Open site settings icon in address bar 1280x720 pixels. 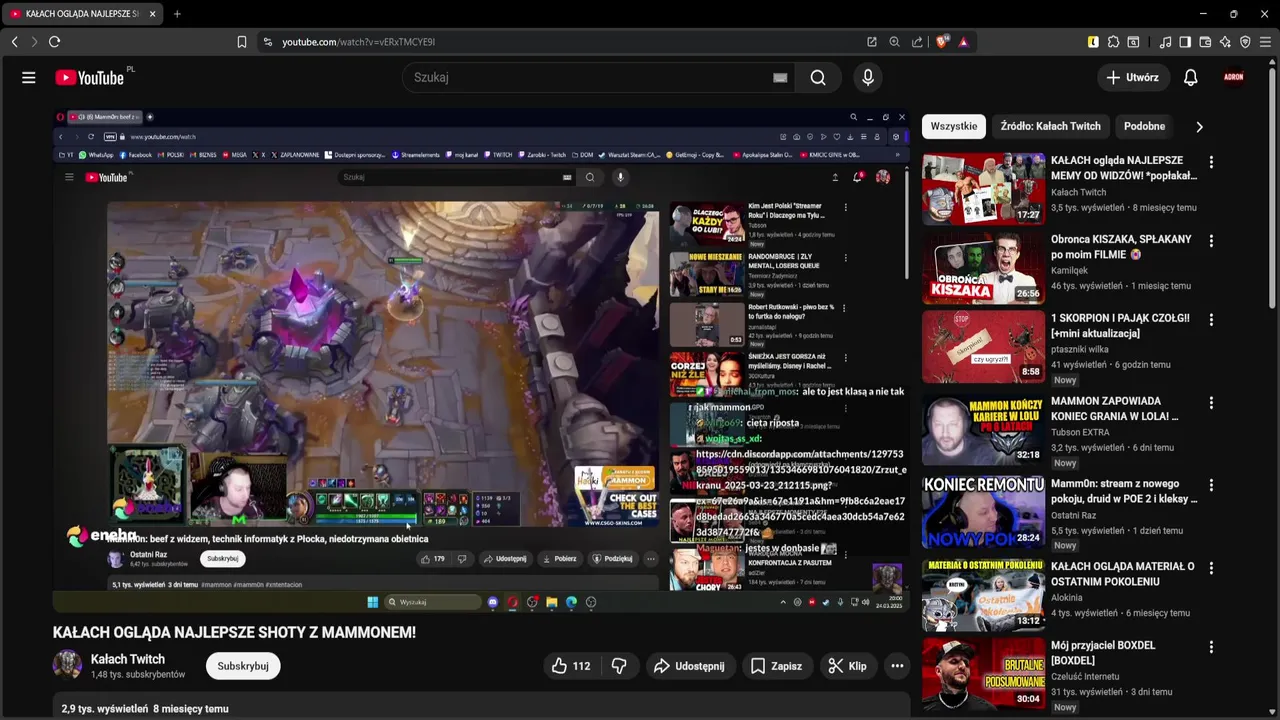267,42
